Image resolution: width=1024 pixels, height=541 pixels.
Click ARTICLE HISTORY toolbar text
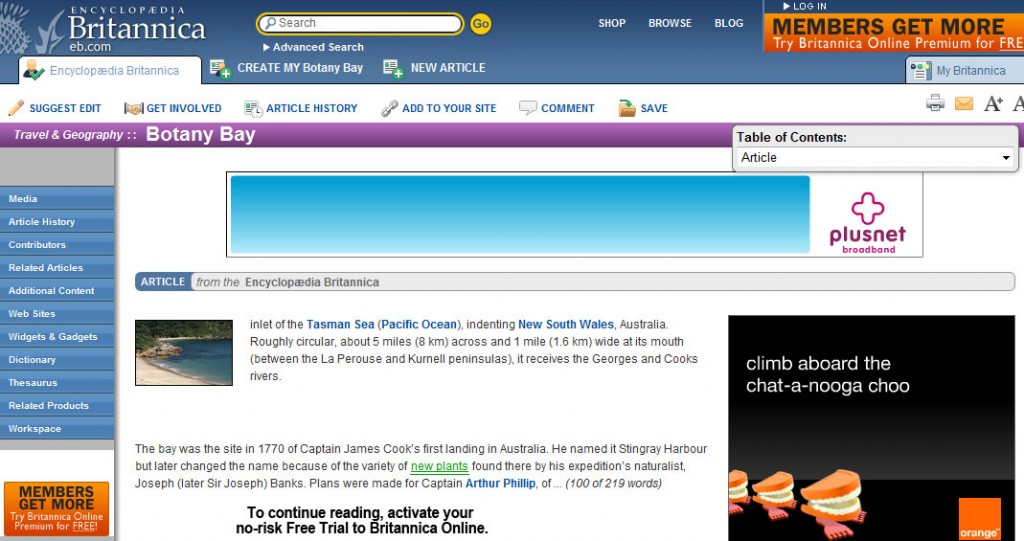312,108
